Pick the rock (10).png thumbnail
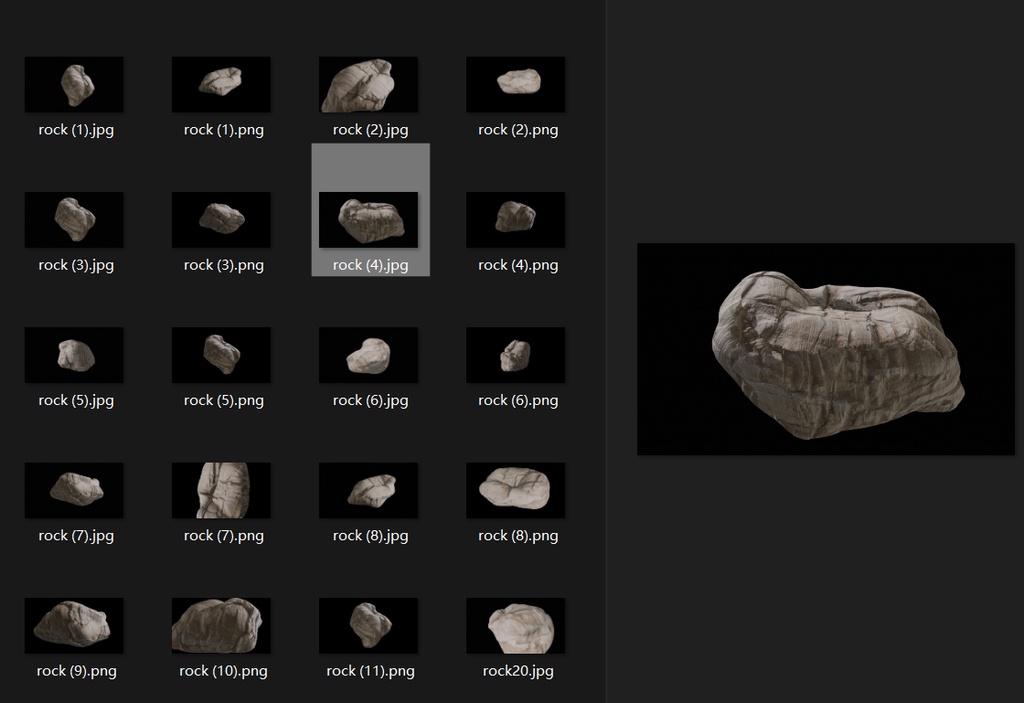1024x703 pixels. 221,625
